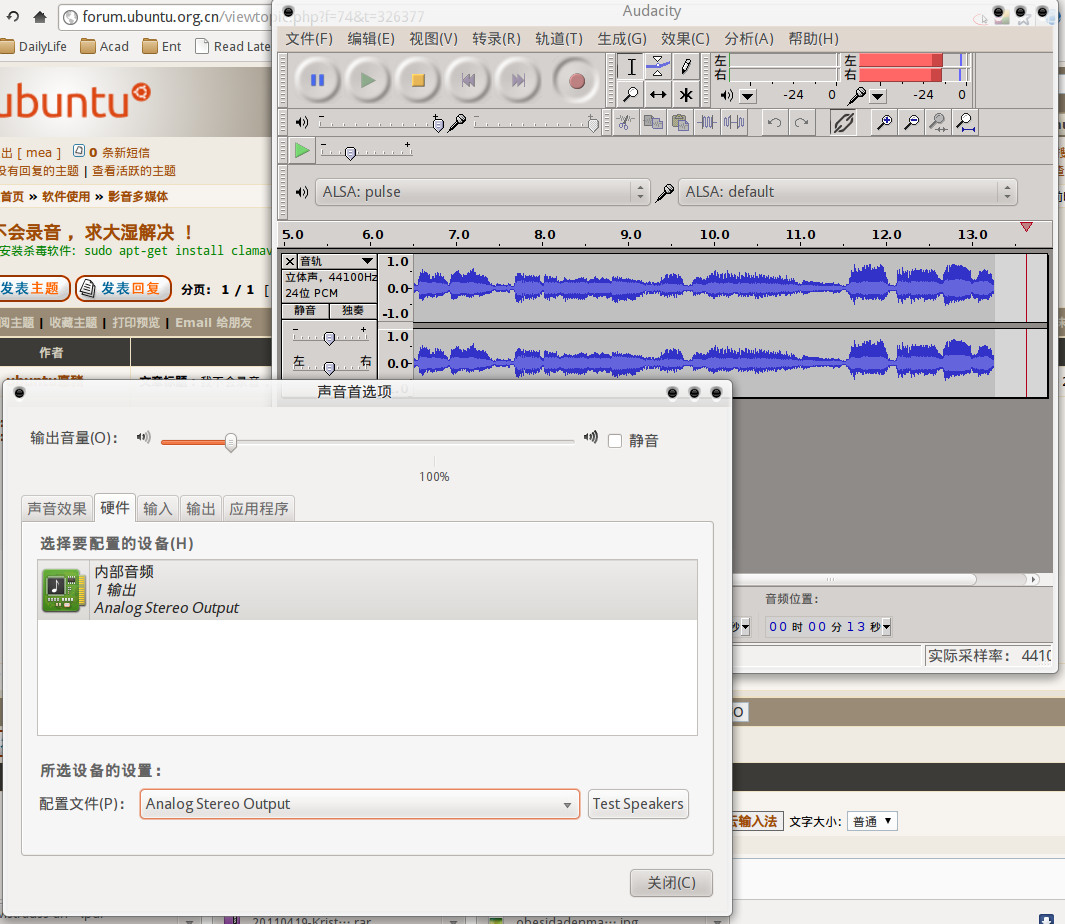Close the audio track with its X button

290,261
